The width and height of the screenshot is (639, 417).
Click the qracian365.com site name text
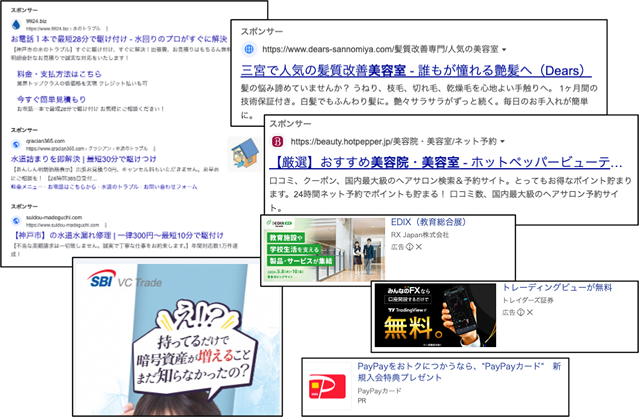point(45,141)
